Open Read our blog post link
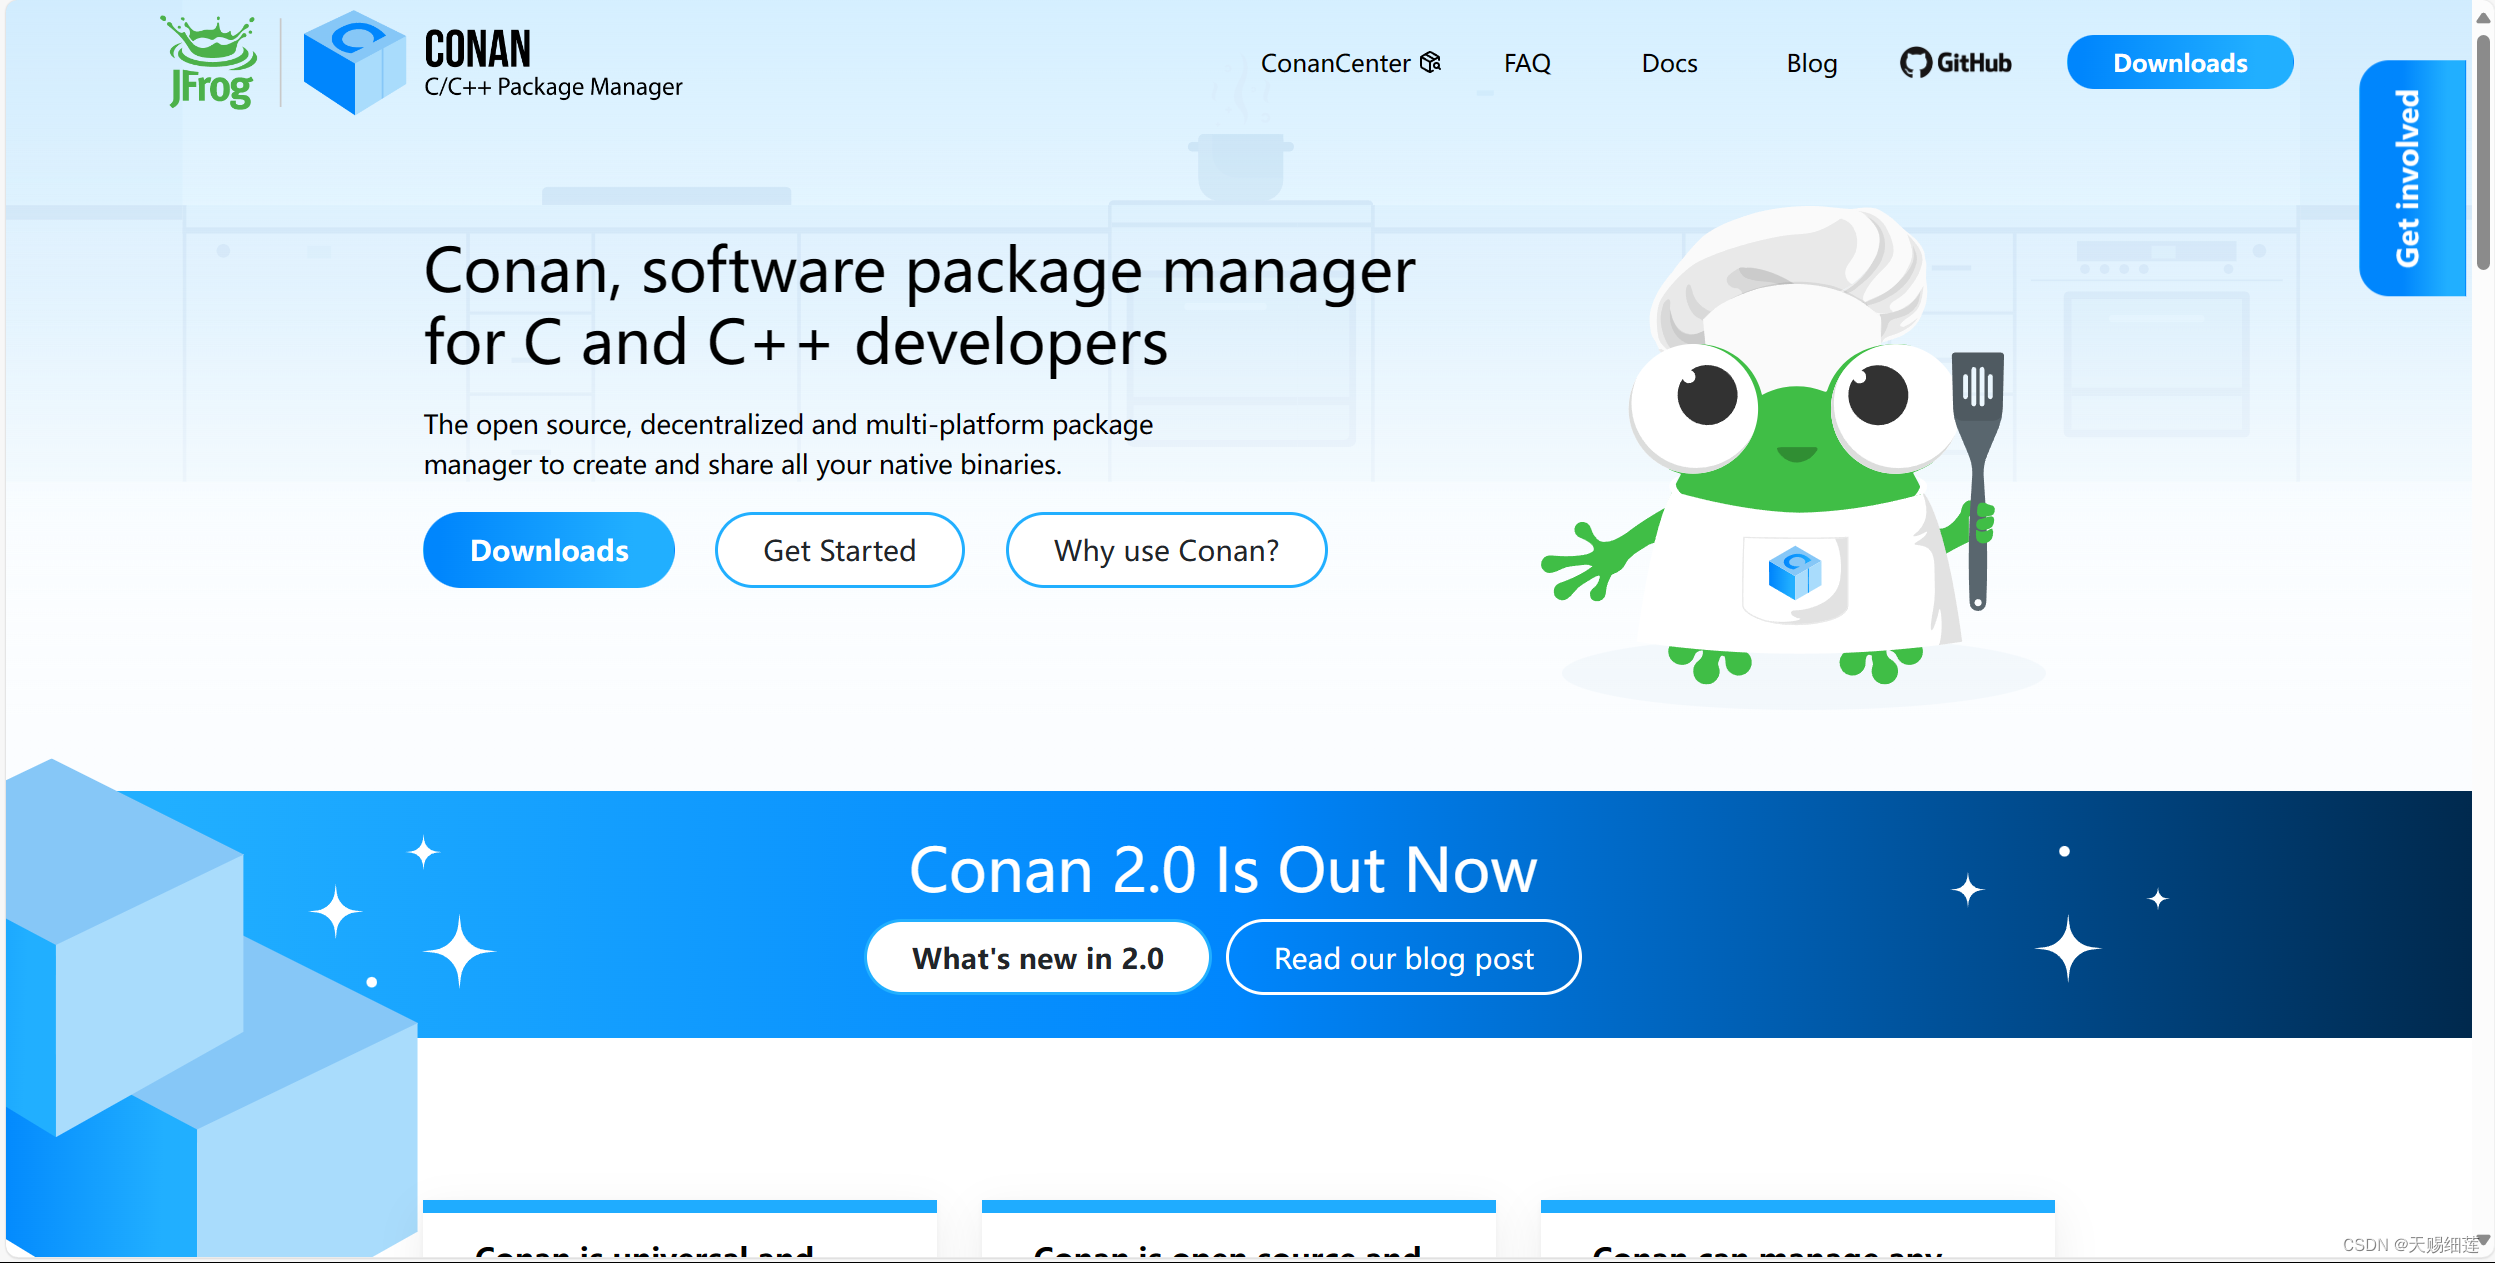2495x1263 pixels. click(x=1403, y=958)
